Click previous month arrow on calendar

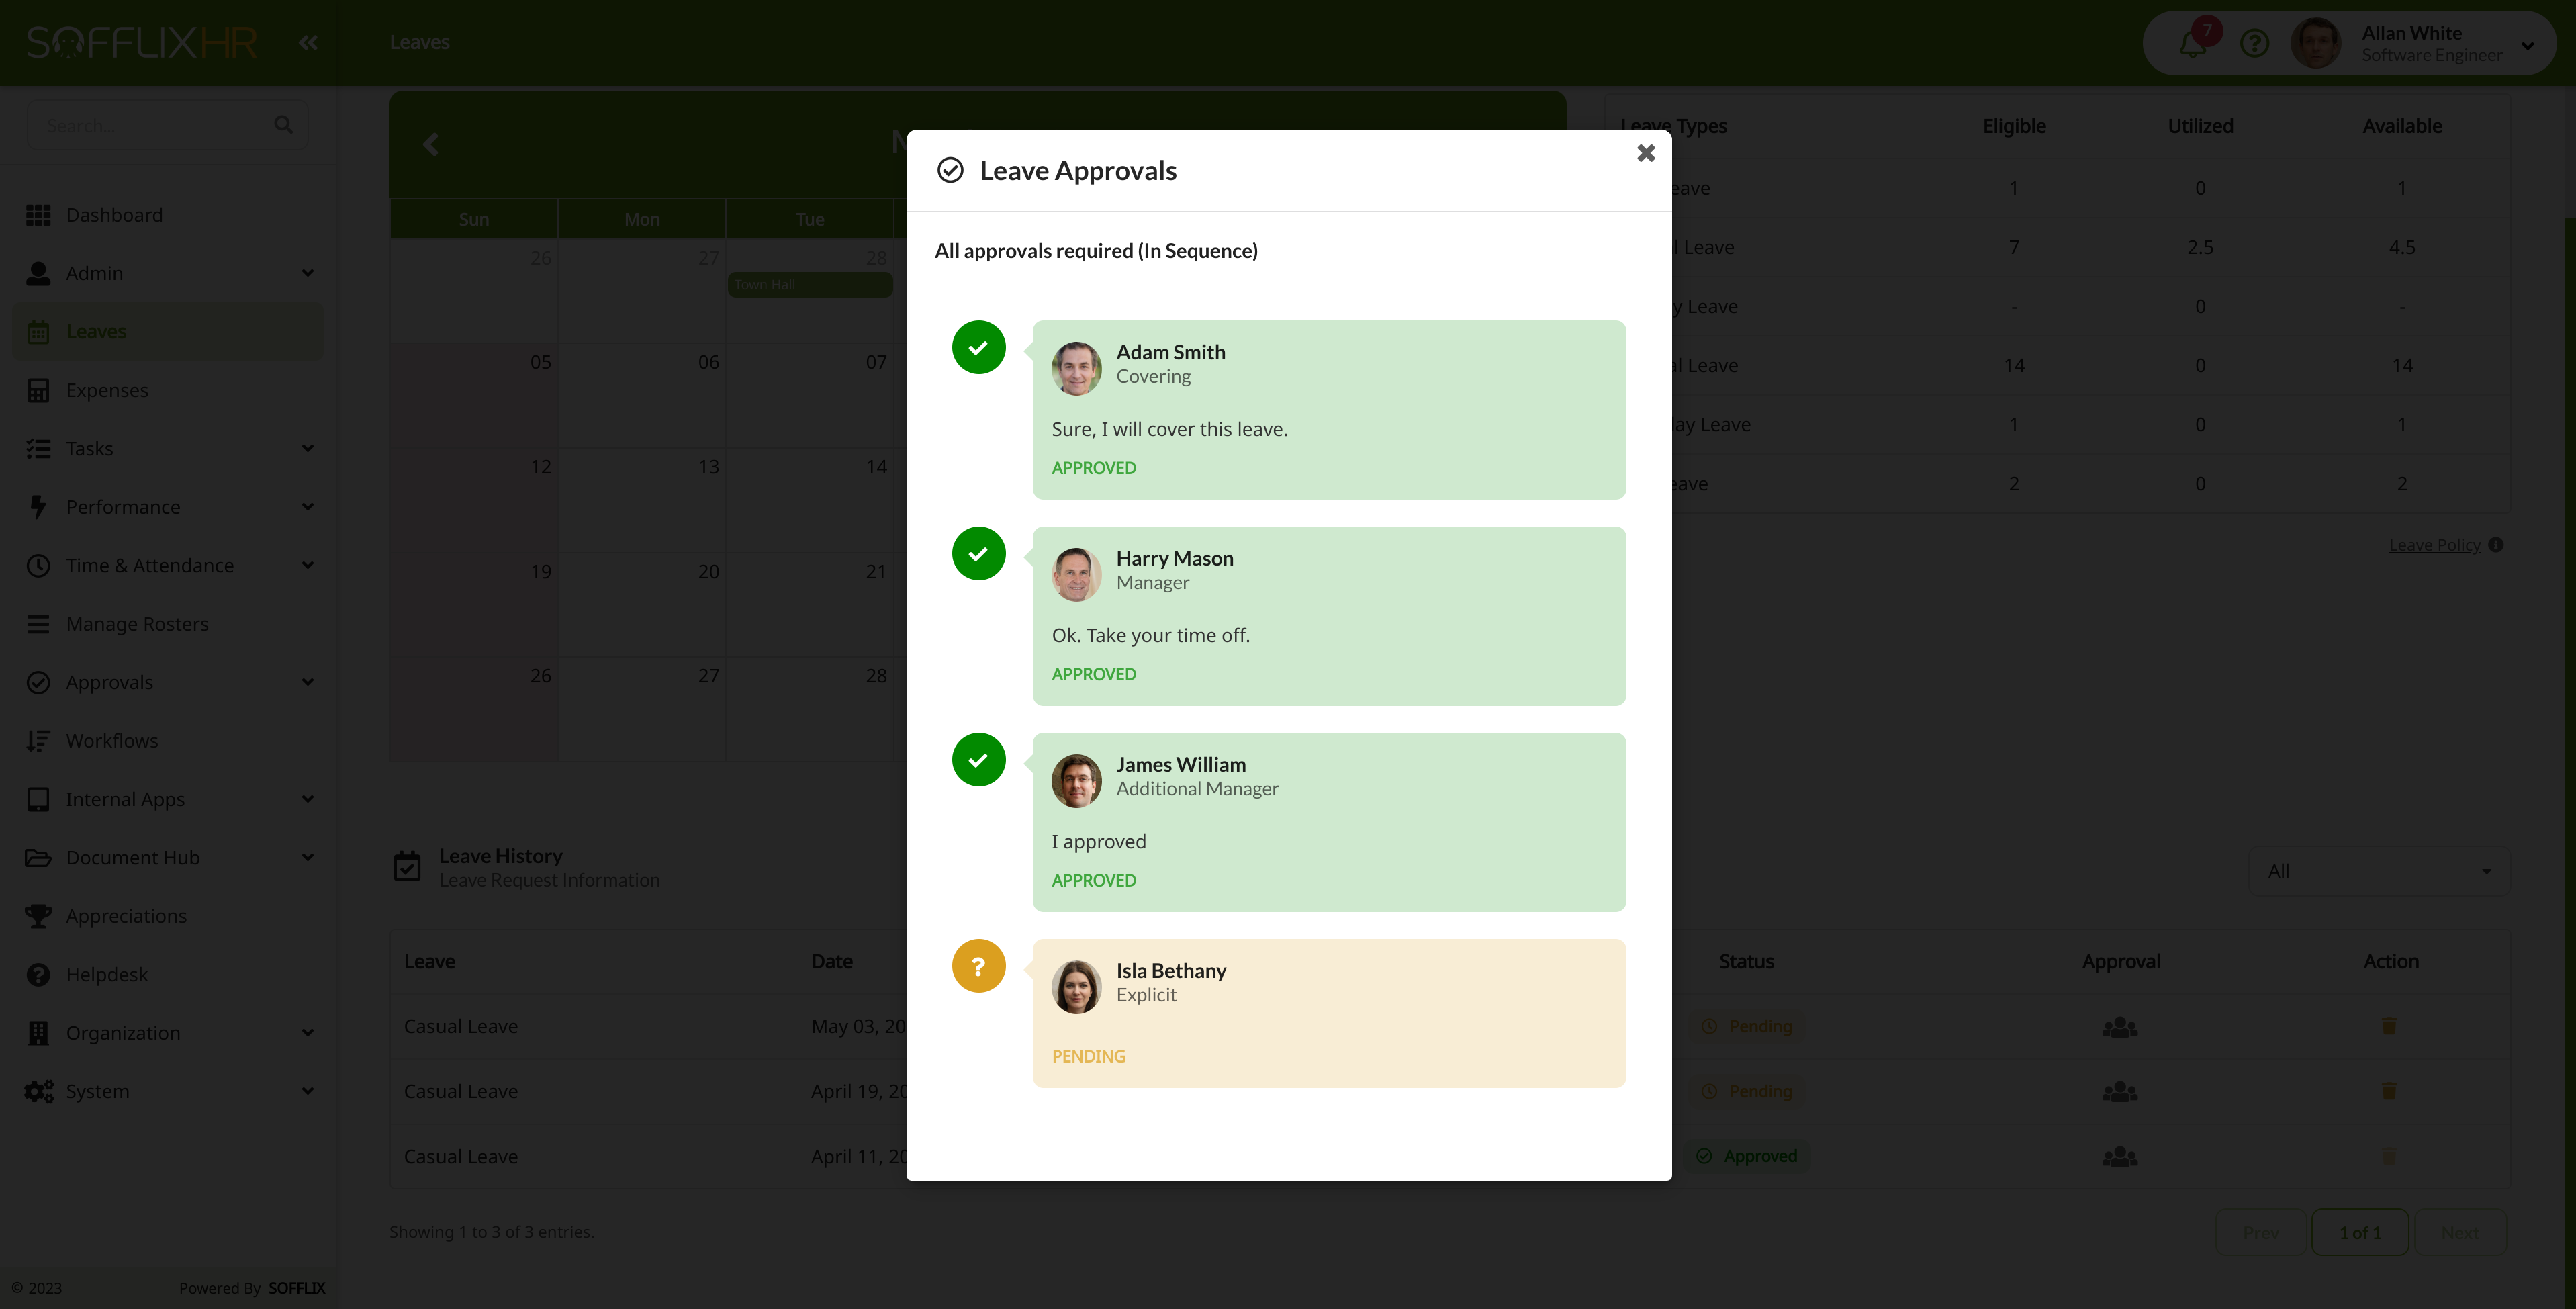[430, 145]
